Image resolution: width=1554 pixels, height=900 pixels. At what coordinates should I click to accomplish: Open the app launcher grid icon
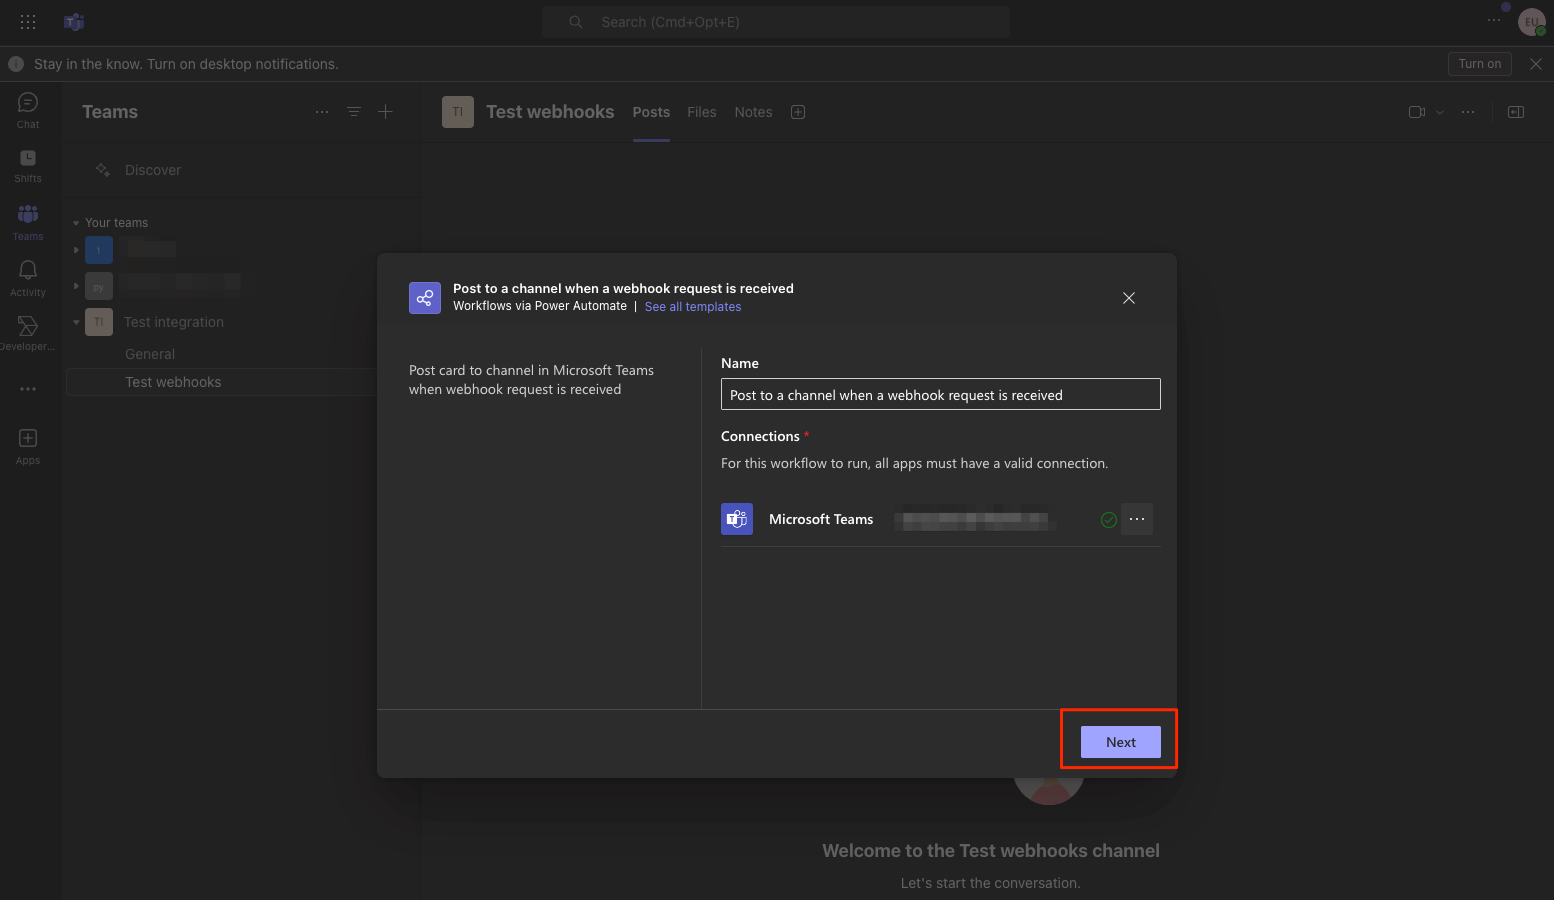pyautogui.click(x=28, y=22)
